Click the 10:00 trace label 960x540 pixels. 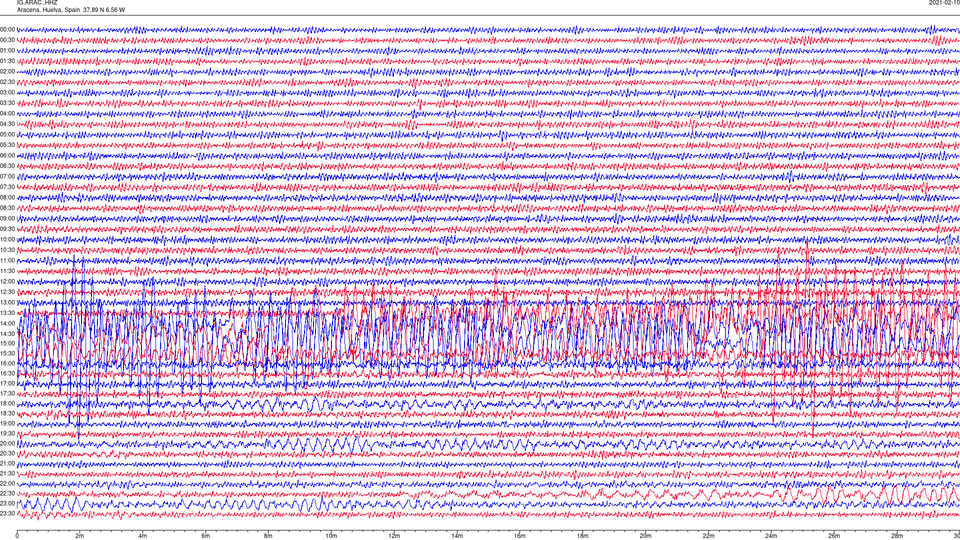(x=7, y=239)
